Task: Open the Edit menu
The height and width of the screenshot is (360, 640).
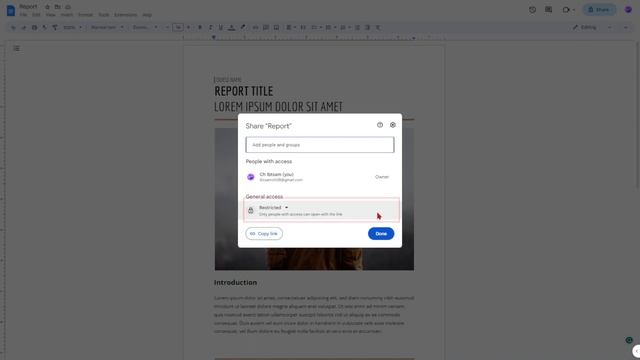Action: pos(36,15)
